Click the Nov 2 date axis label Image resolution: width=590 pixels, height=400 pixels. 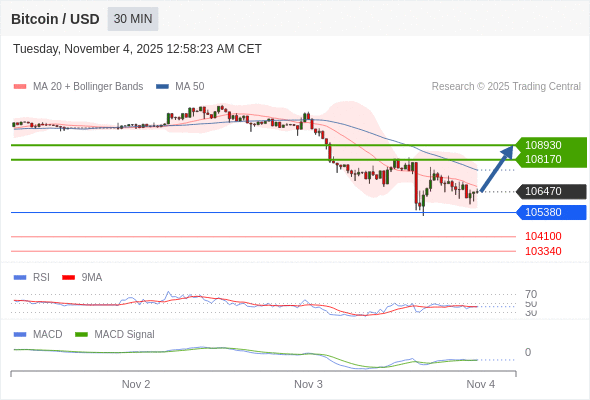(x=136, y=384)
